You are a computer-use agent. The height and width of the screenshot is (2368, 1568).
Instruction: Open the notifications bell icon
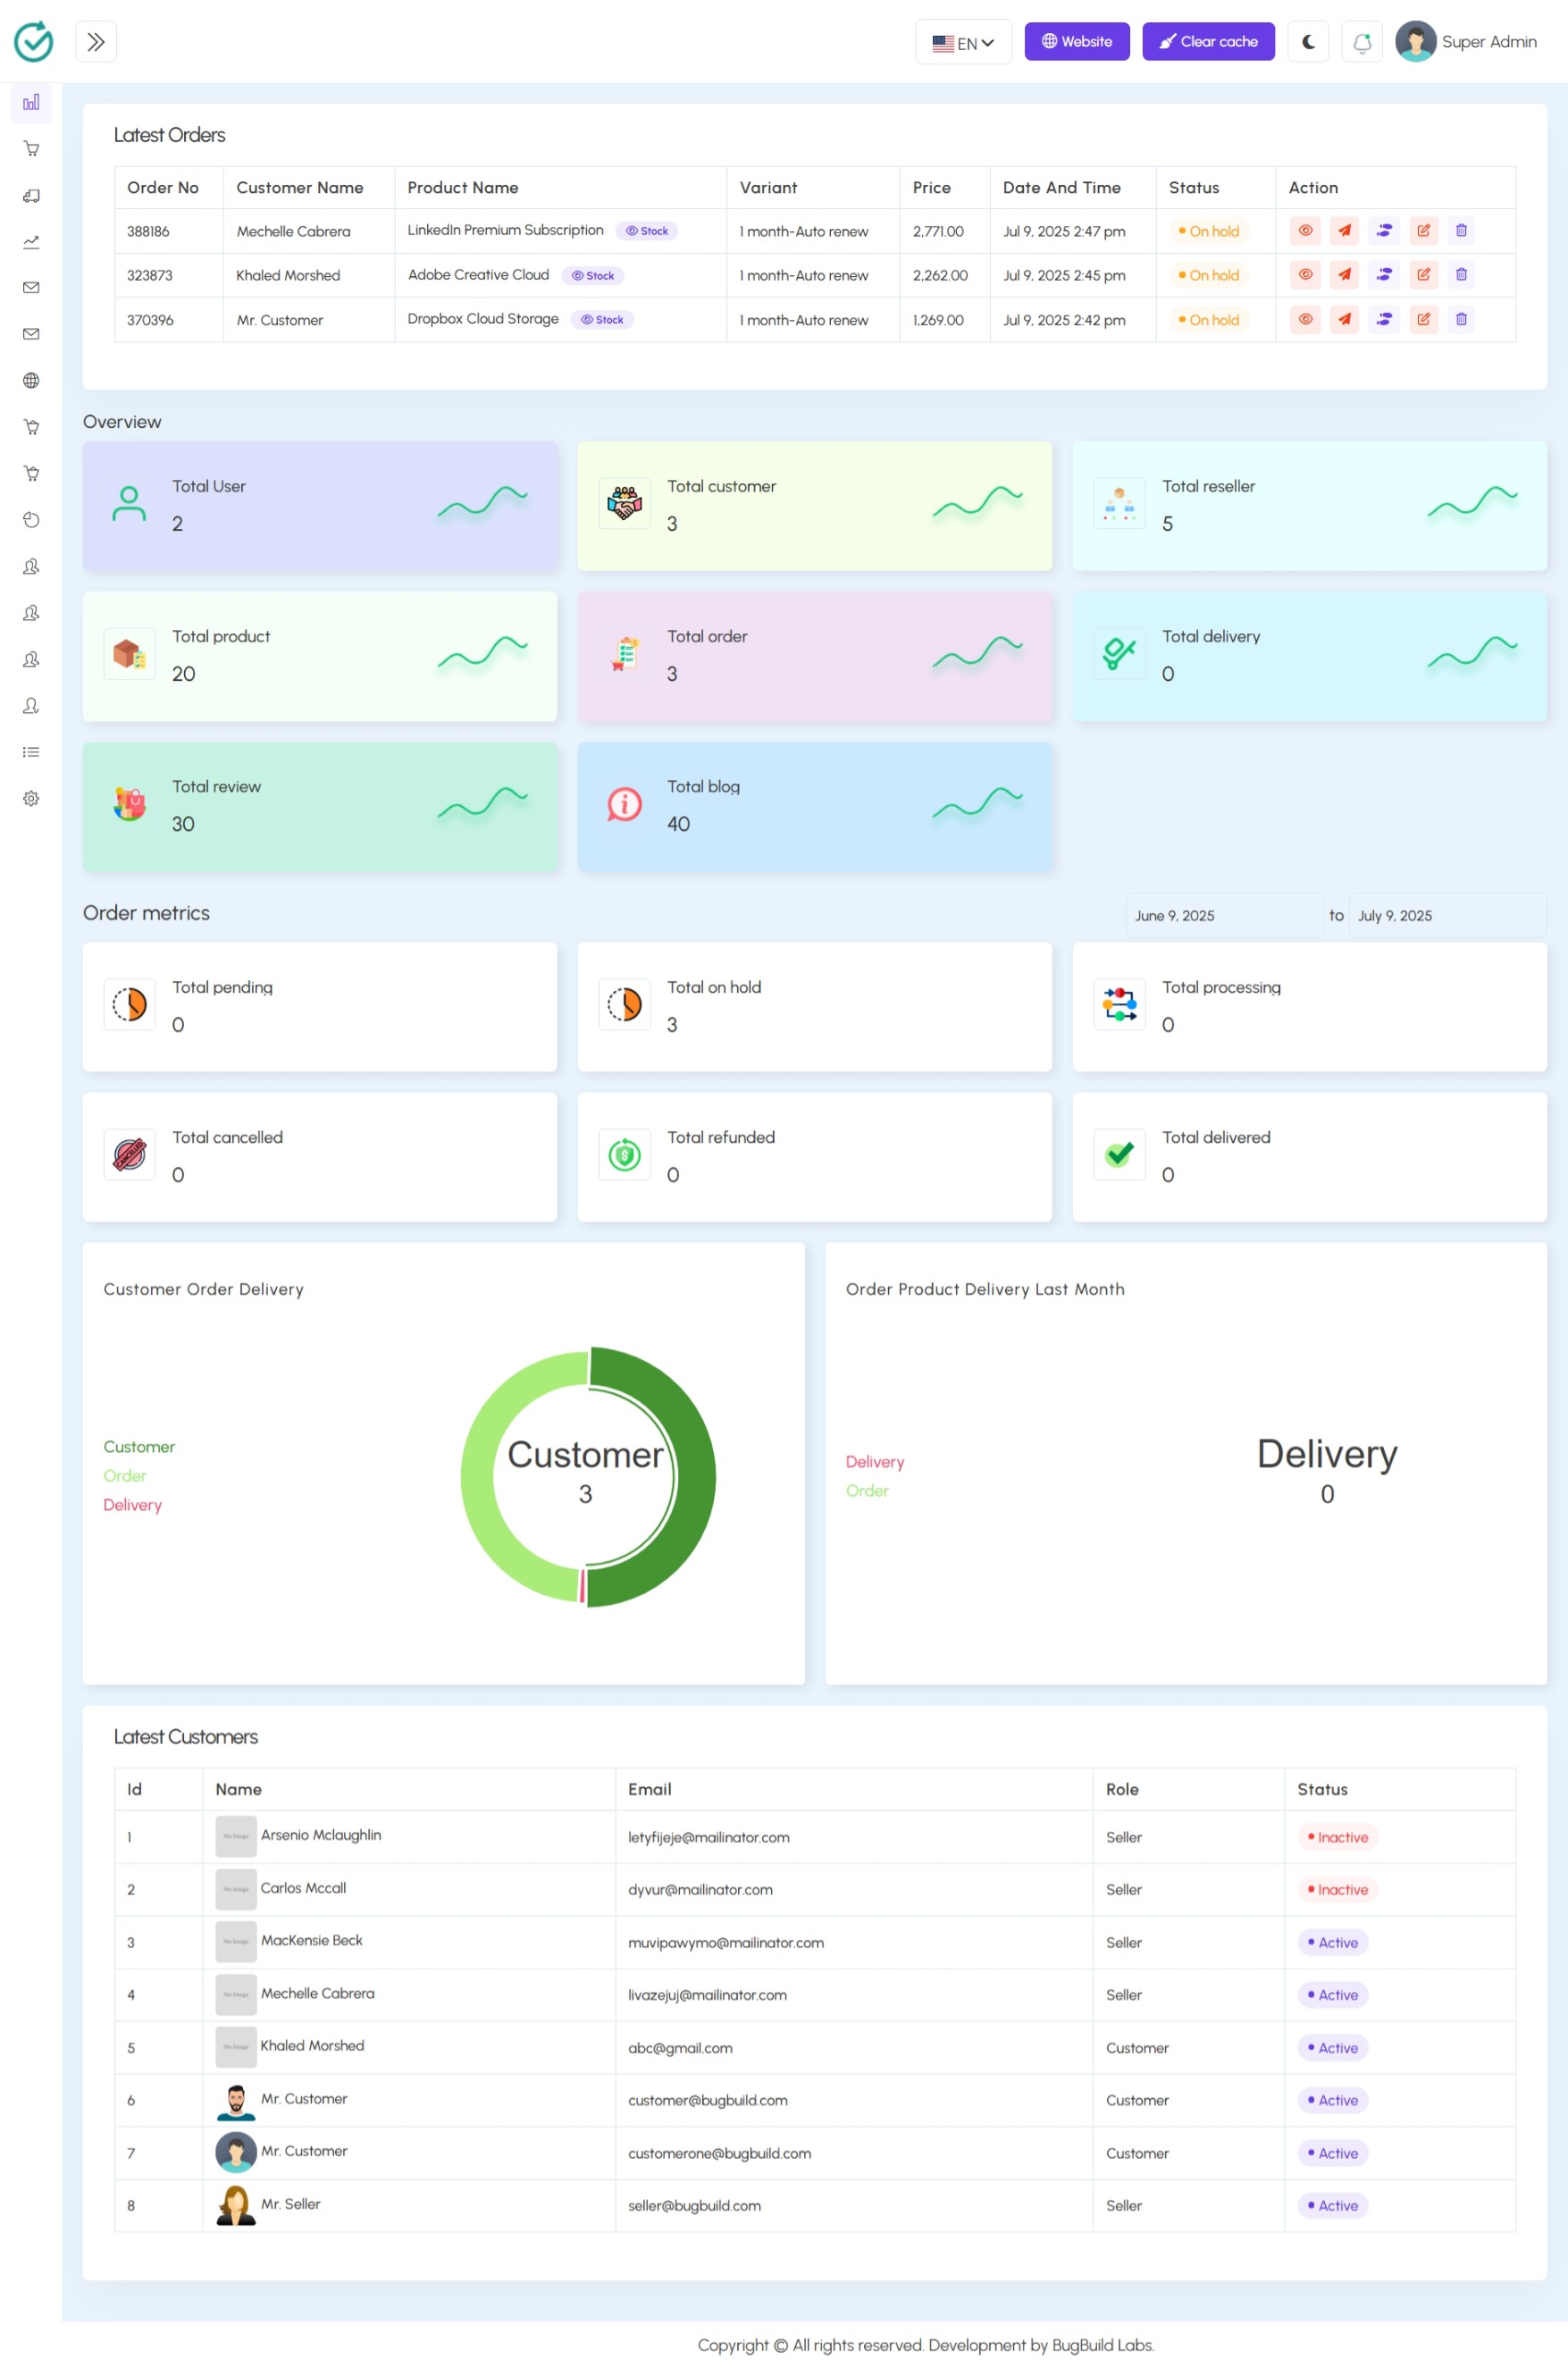(x=1362, y=42)
